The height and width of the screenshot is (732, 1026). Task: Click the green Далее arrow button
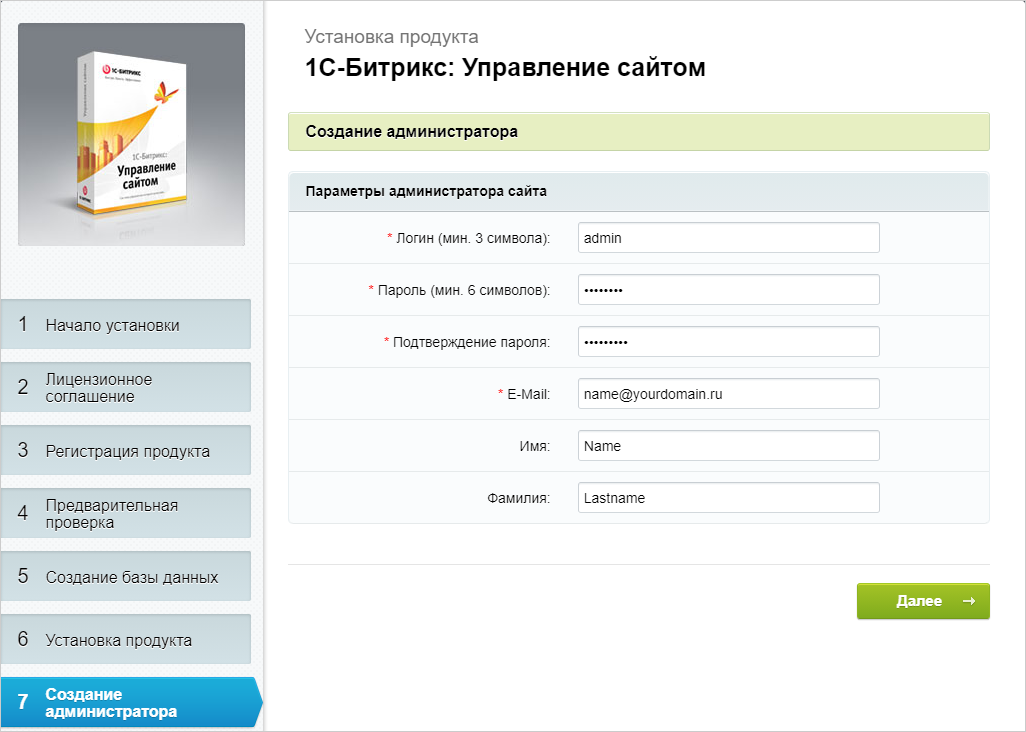921,601
